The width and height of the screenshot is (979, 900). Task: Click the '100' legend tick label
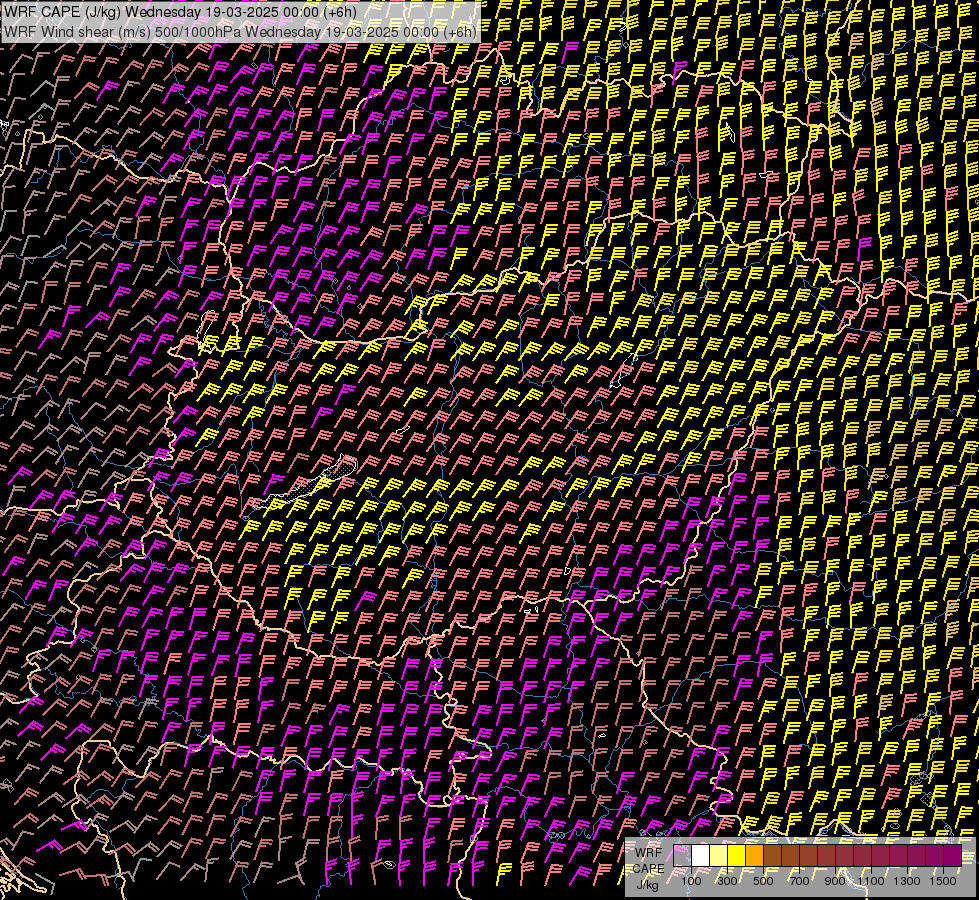click(x=691, y=881)
